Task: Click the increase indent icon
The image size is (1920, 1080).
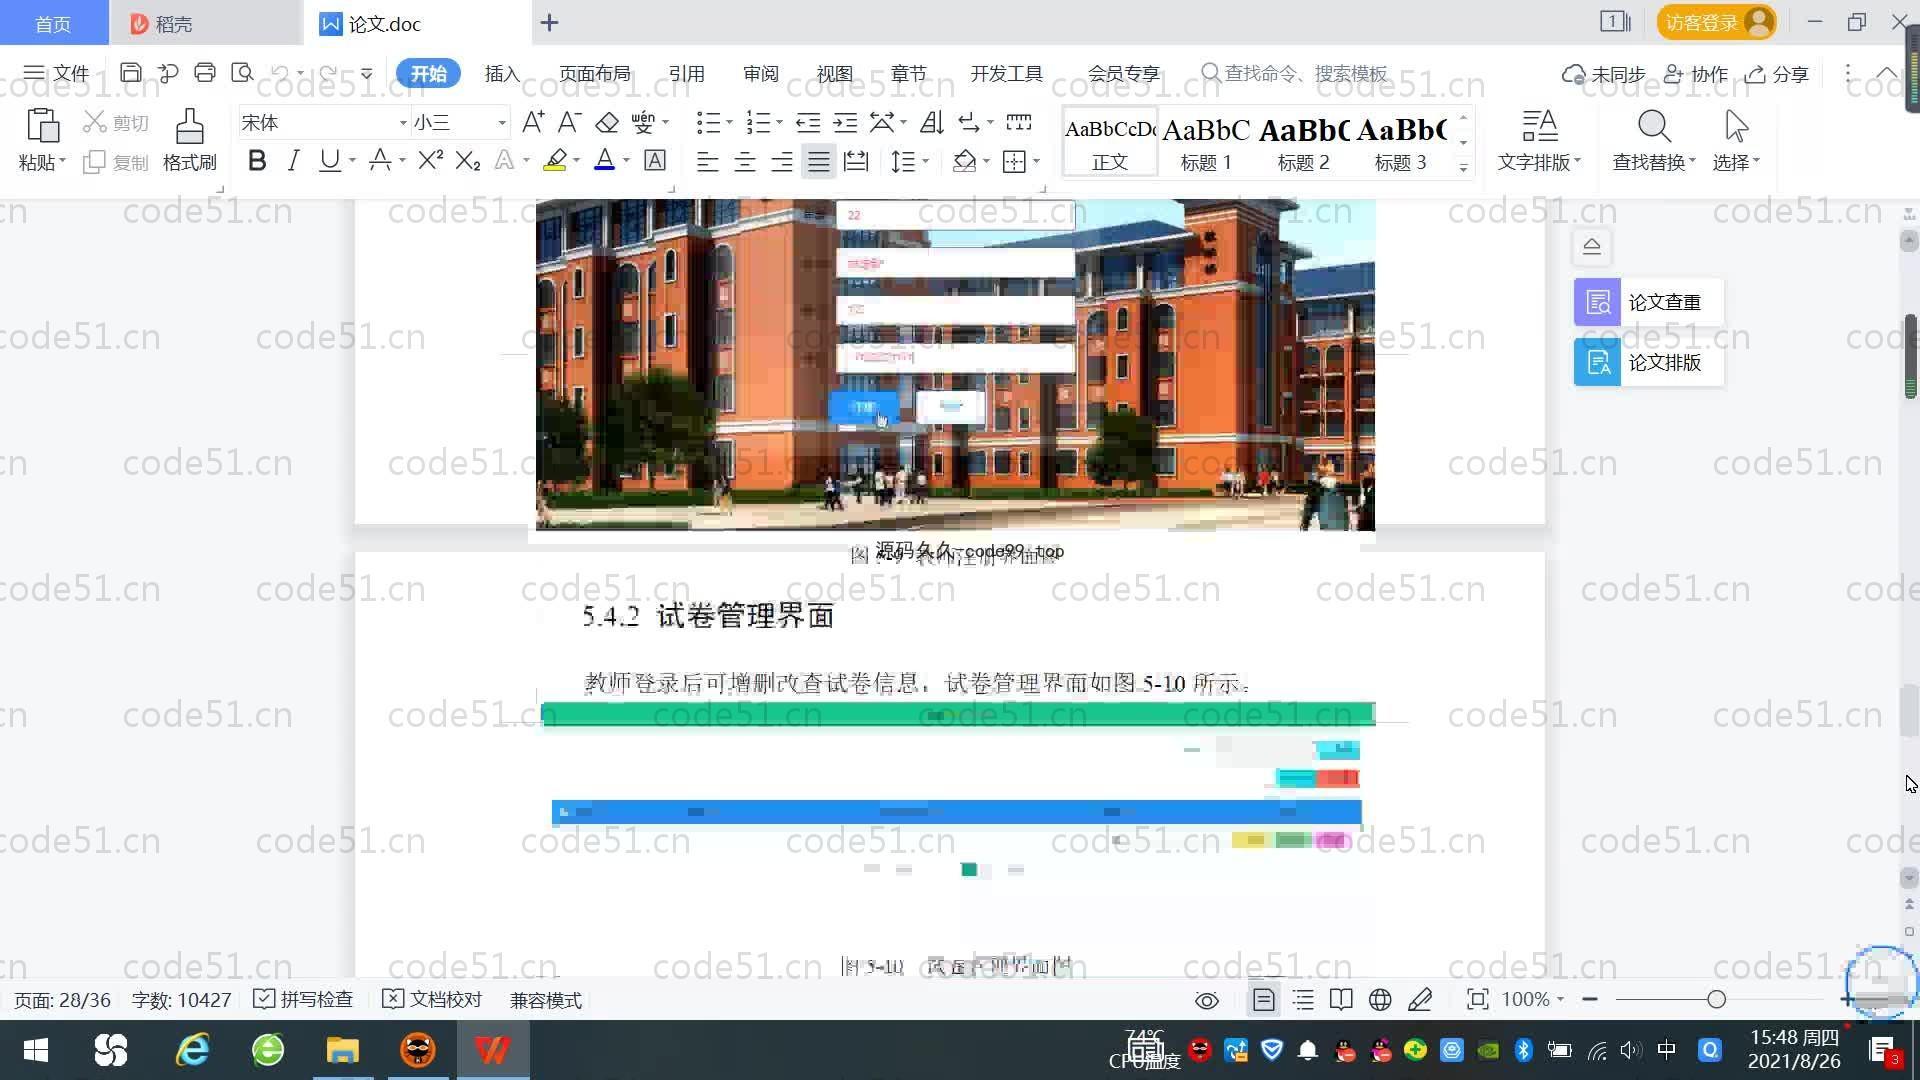Action: coord(845,122)
